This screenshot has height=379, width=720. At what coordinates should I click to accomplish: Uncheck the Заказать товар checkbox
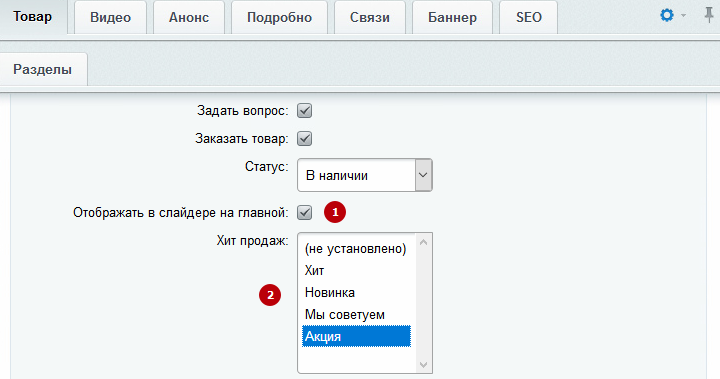click(304, 139)
